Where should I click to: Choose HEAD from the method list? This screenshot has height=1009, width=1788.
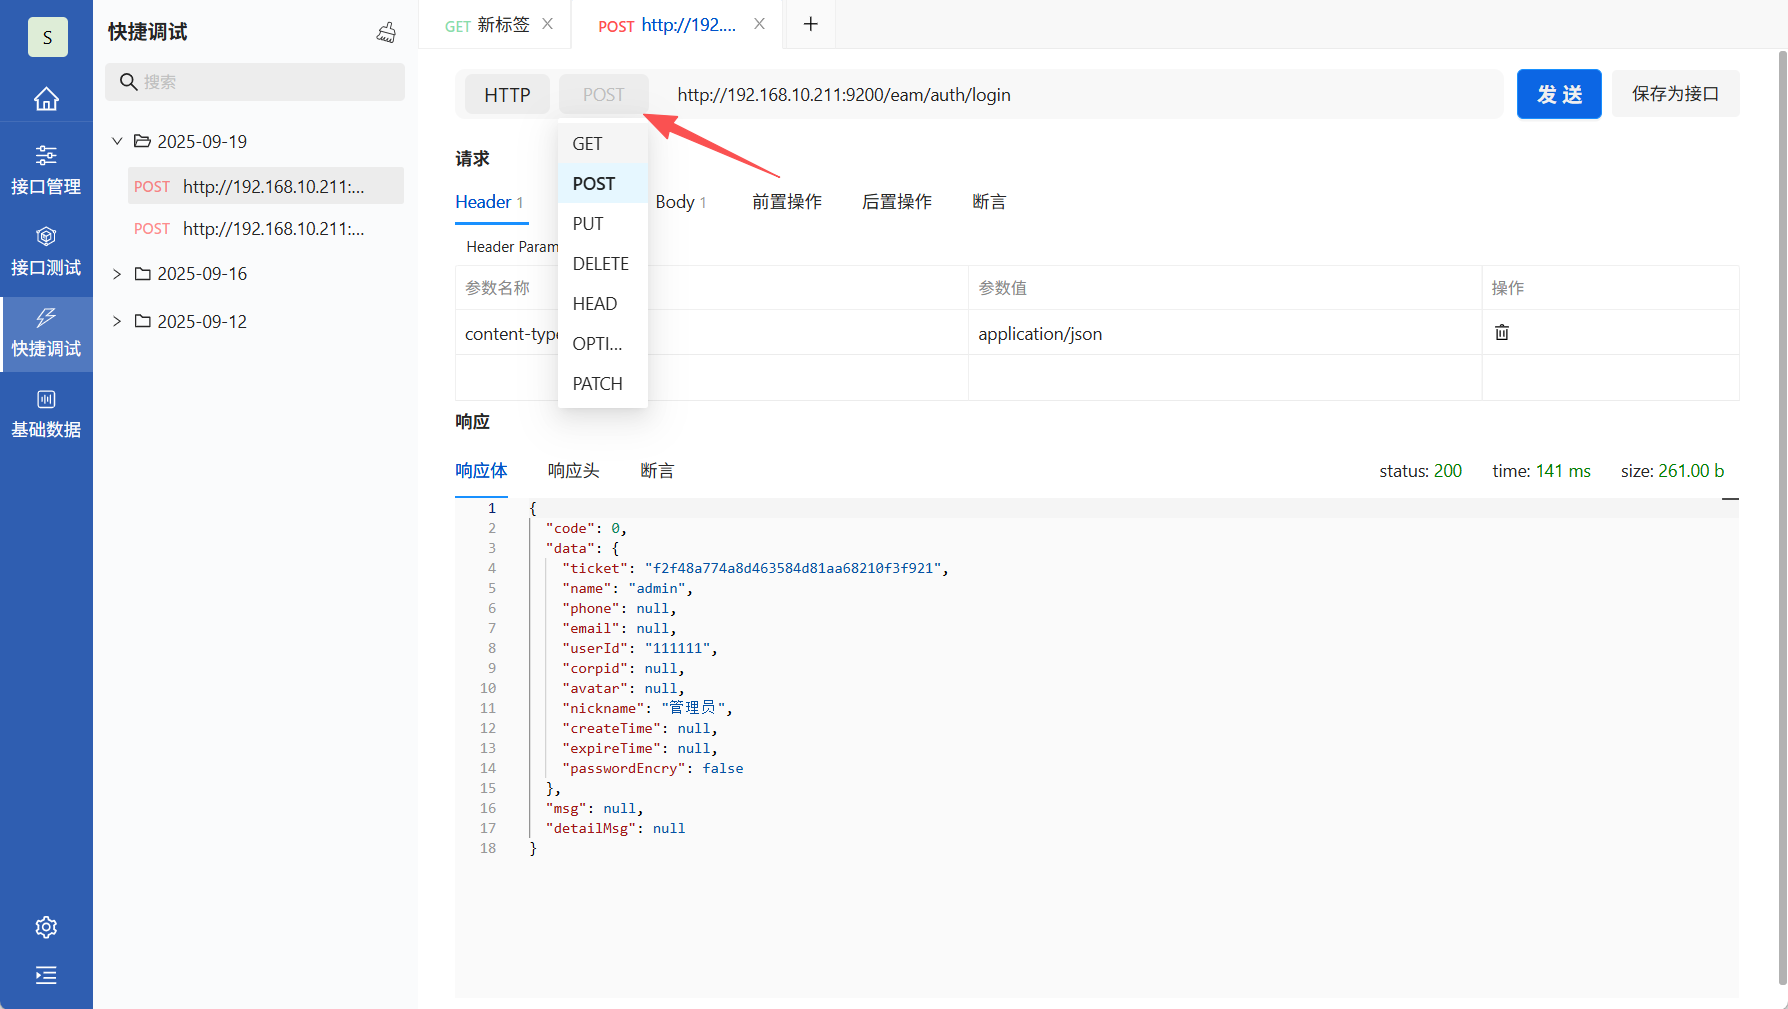tap(603, 304)
